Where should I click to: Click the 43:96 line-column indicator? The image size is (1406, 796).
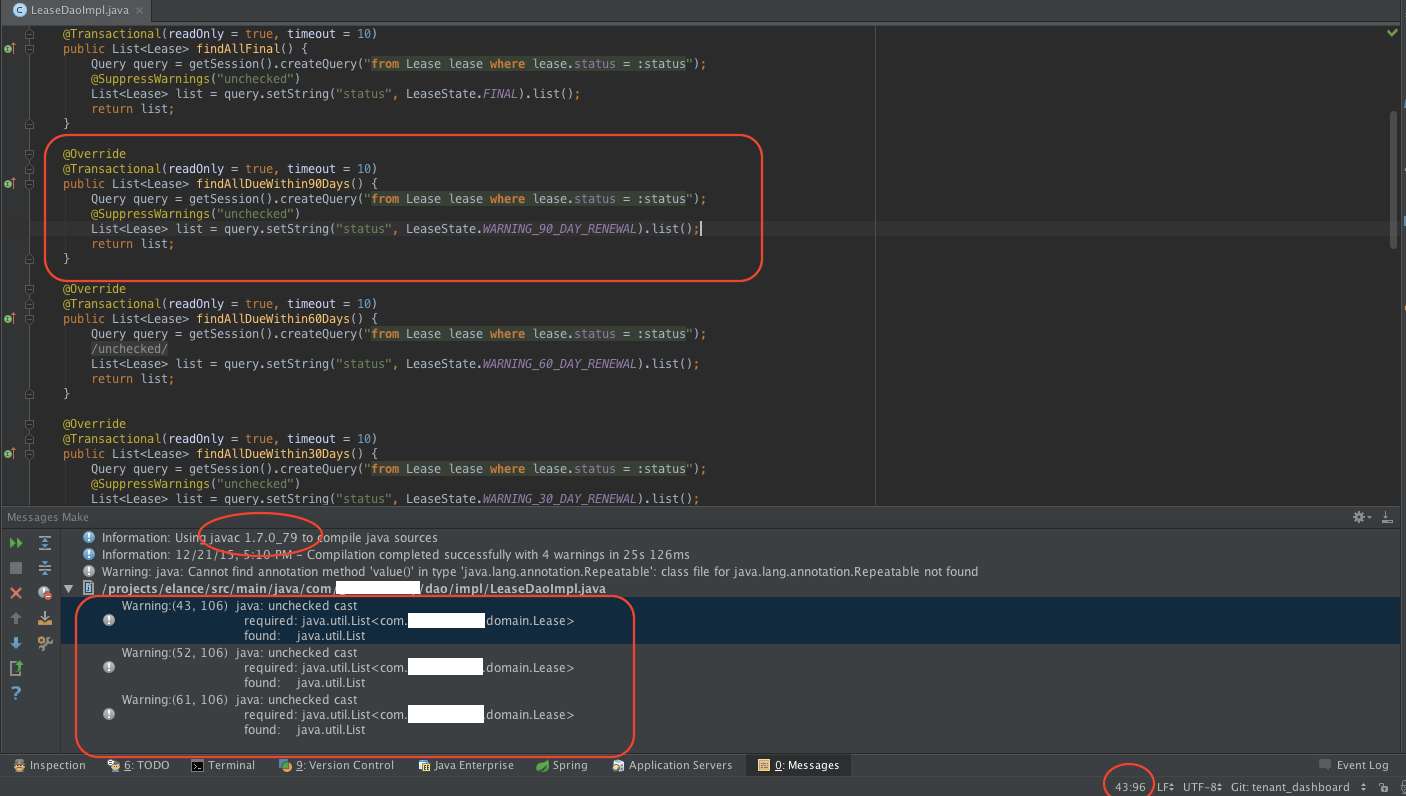[1130, 787]
